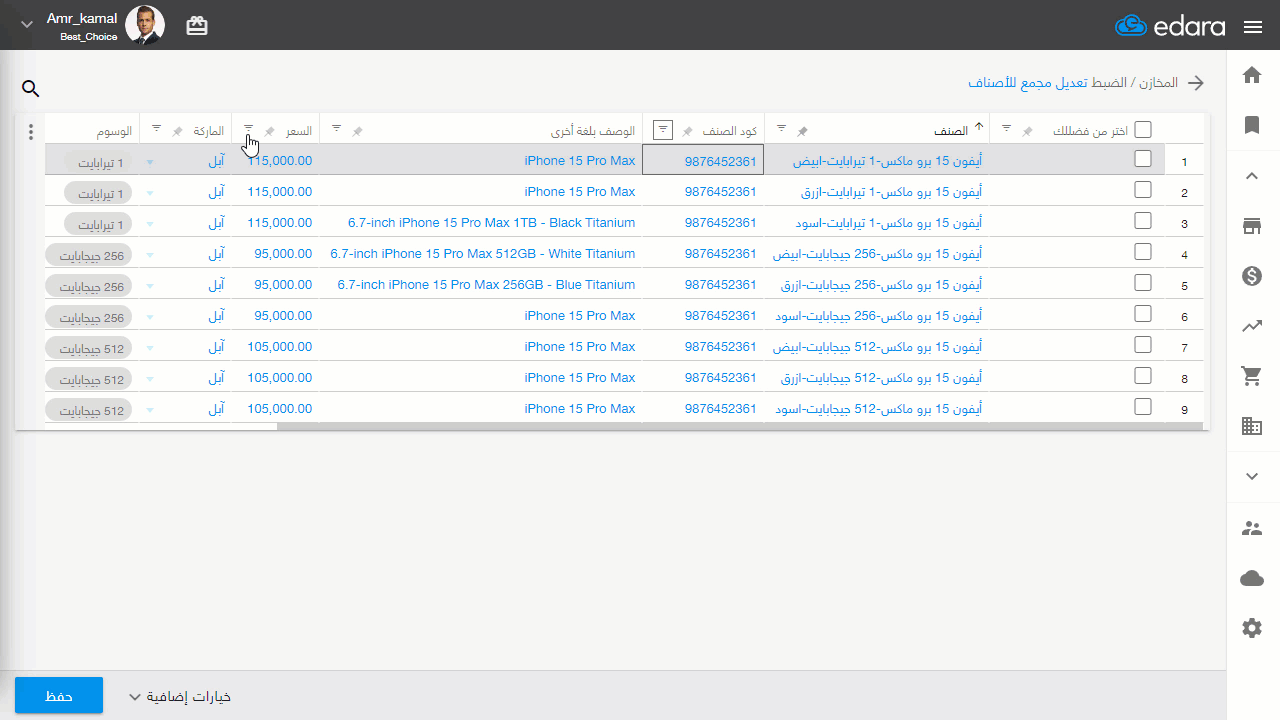Check the checkbox in row 9
Screen dimensions: 1280x720
click(1143, 406)
